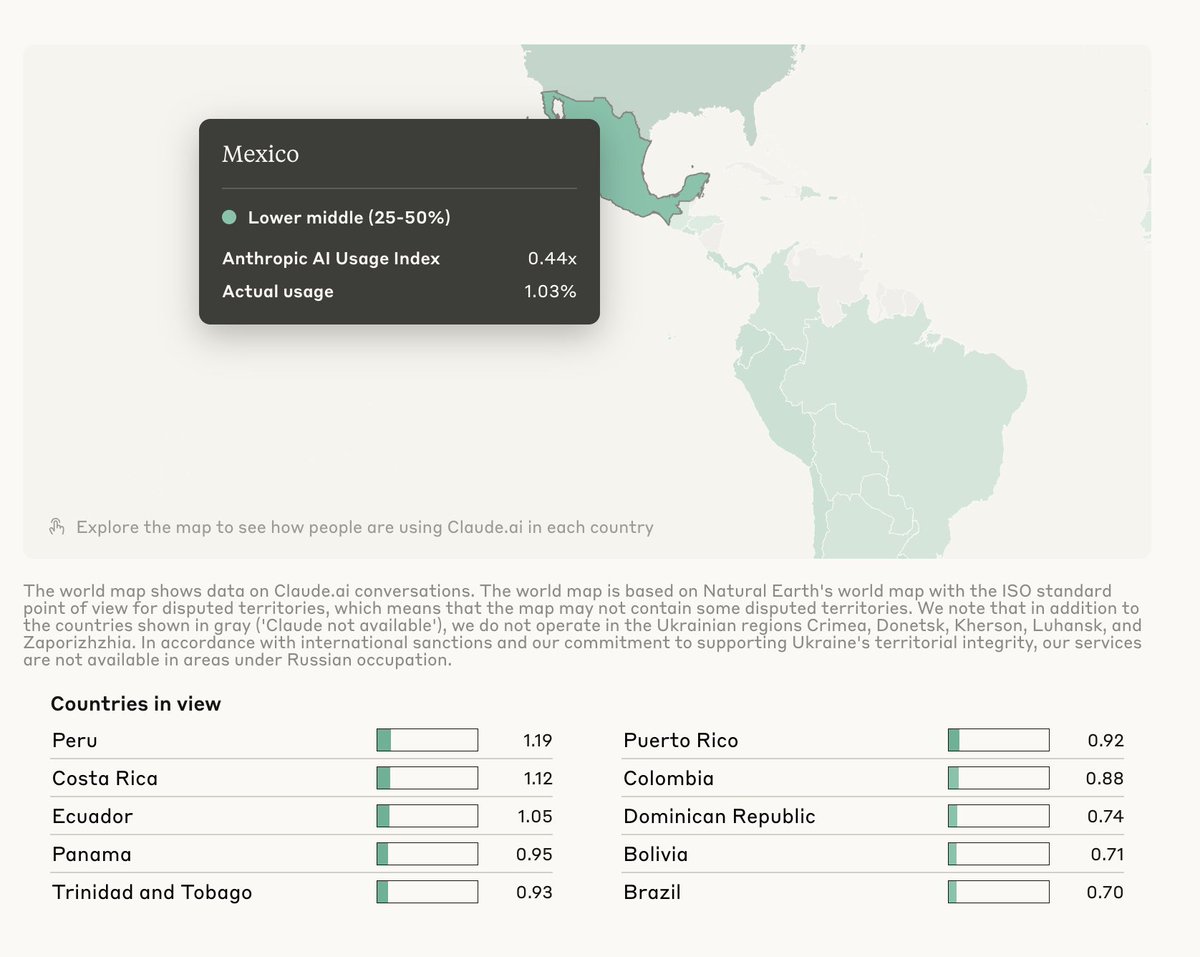Click the usage bar next to Colombia
Viewport: 1200px width, 957px height.
tap(998, 778)
